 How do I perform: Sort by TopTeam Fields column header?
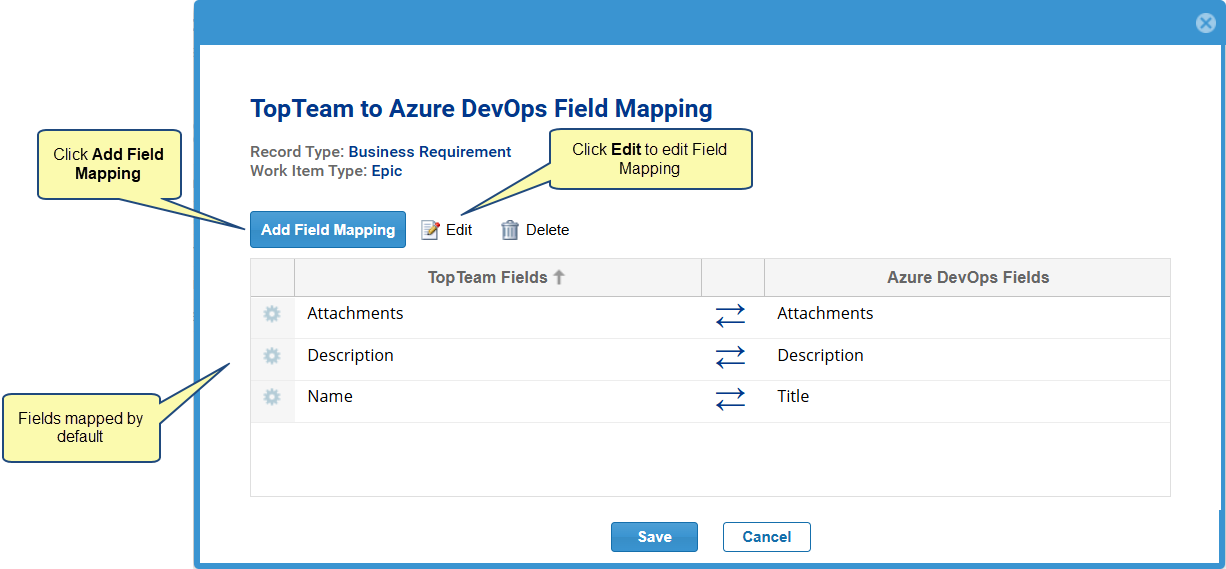click(x=488, y=278)
